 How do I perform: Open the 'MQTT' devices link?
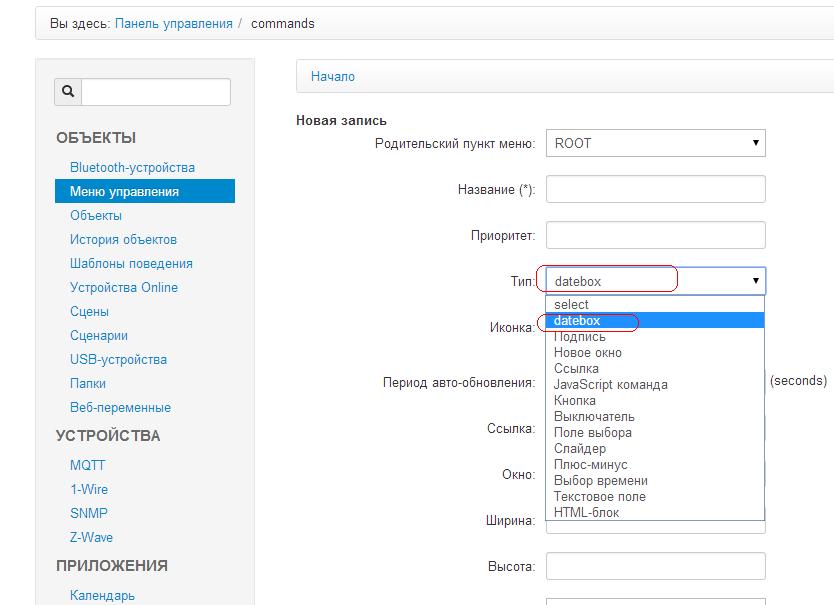tap(87, 465)
